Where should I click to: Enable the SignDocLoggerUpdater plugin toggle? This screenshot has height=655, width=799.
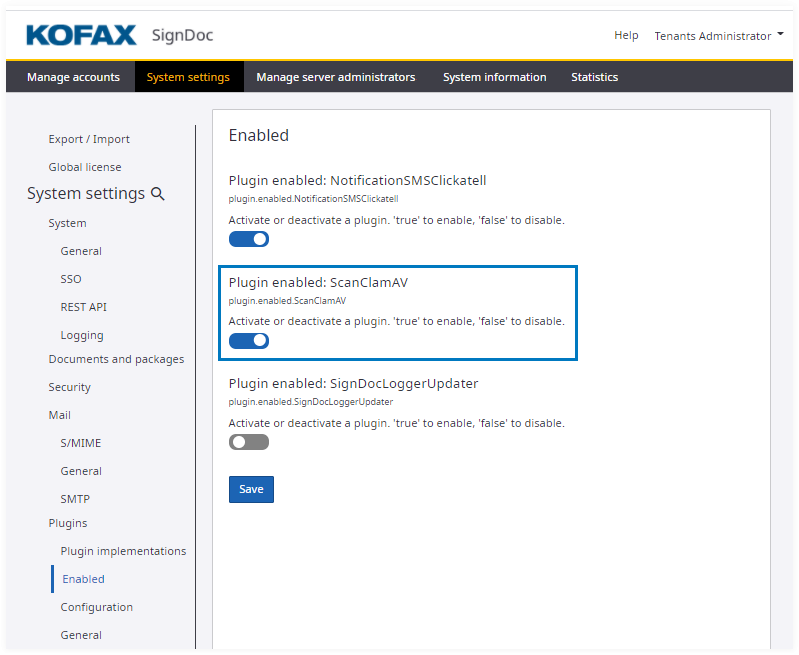tap(249, 442)
